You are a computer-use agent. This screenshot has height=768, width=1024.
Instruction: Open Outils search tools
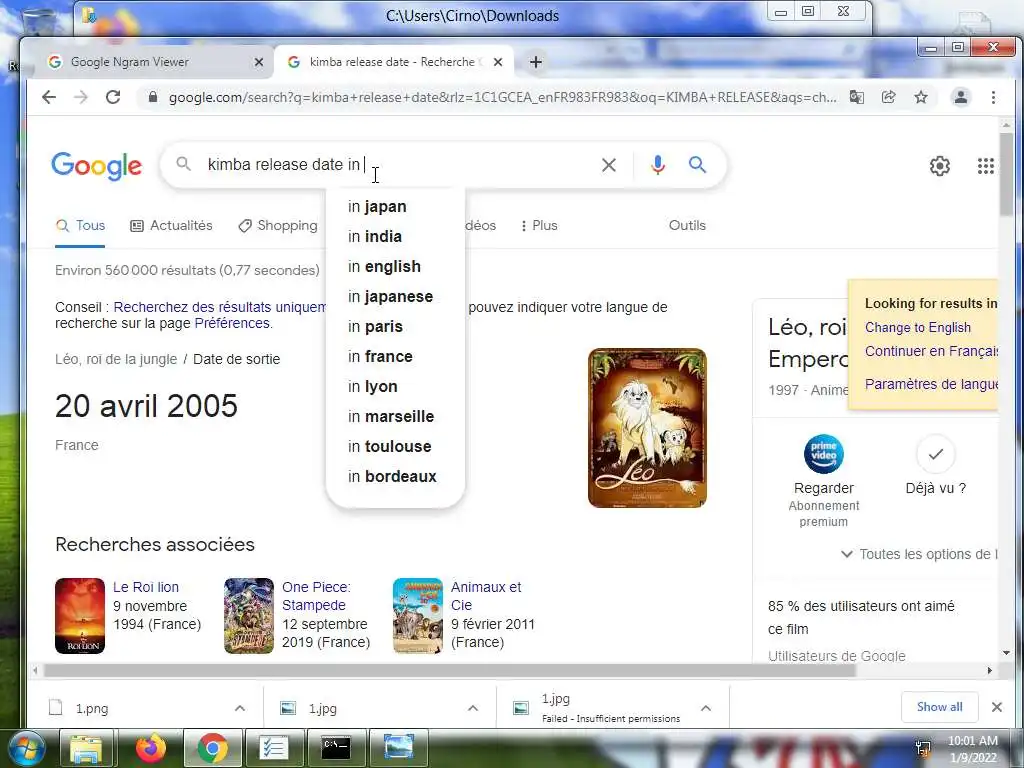687,225
